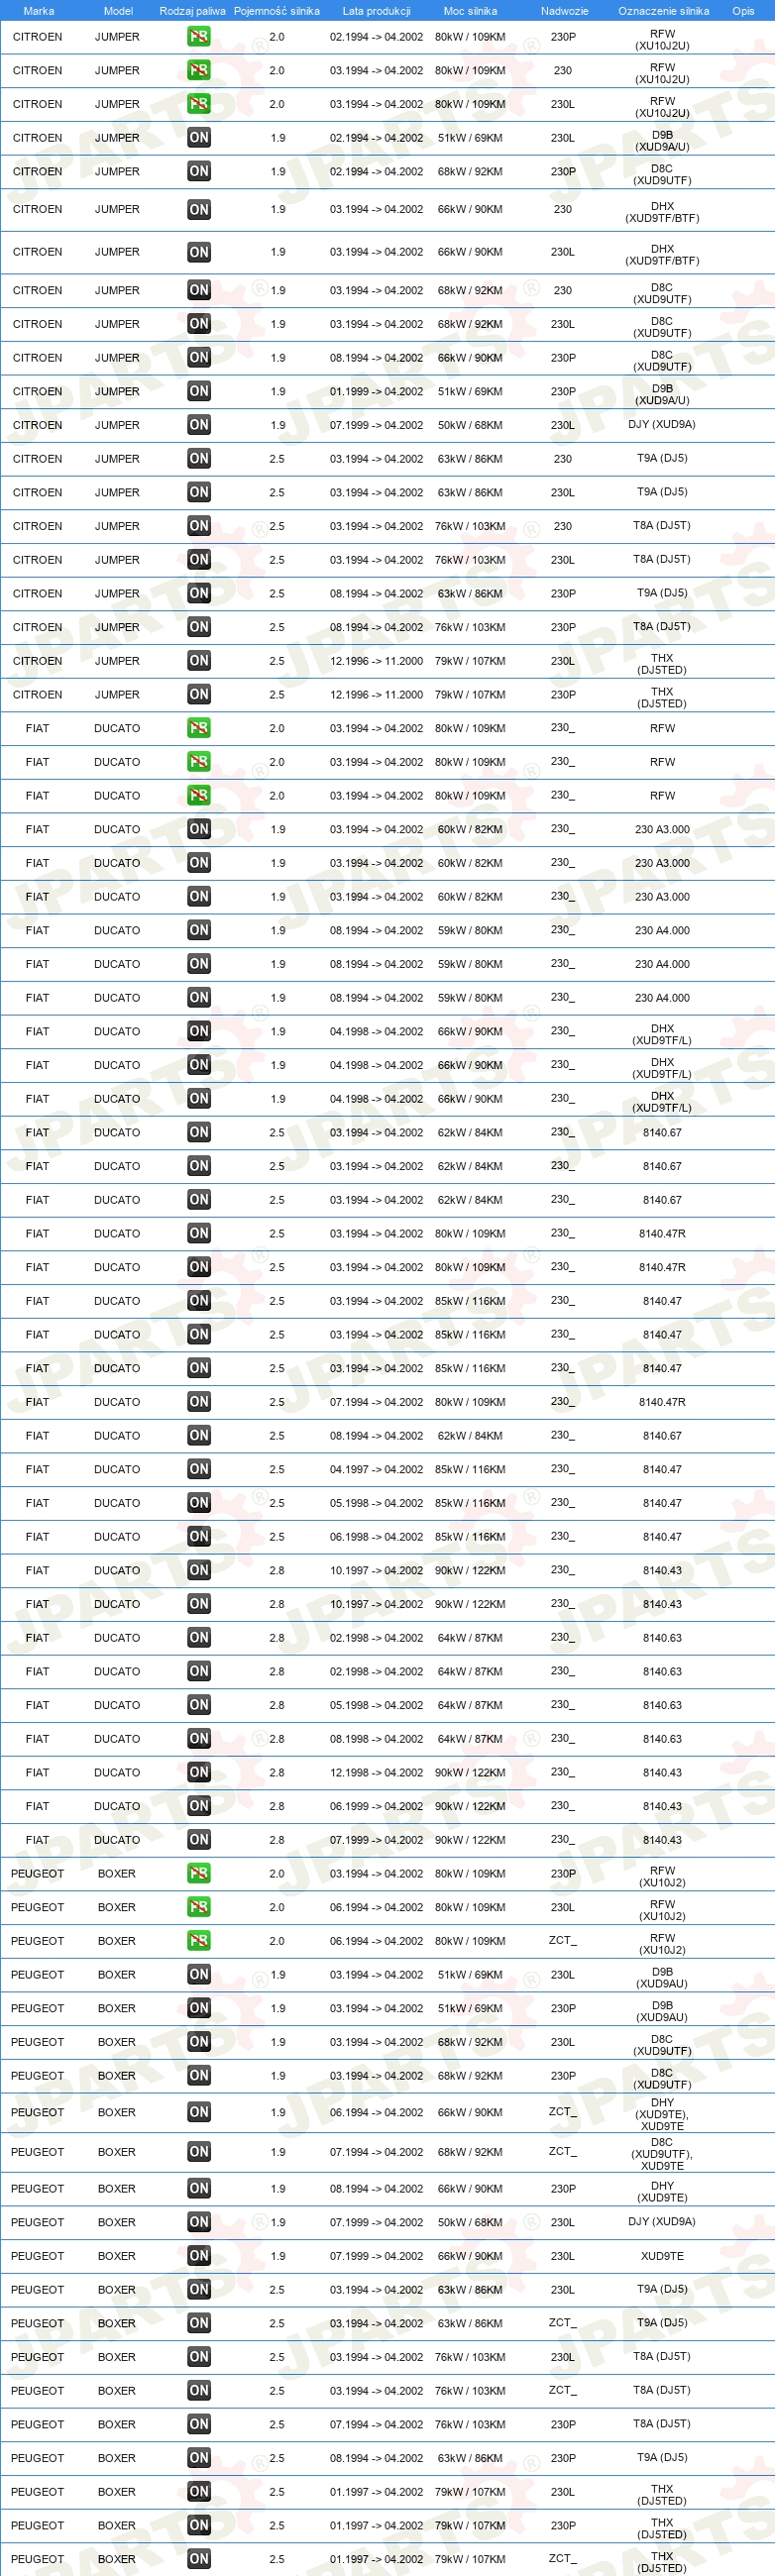This screenshot has width=775, height=2576.
Task: Click ON icon in Peugeot 07.1994 T8A 230P row
Action: point(199,2424)
